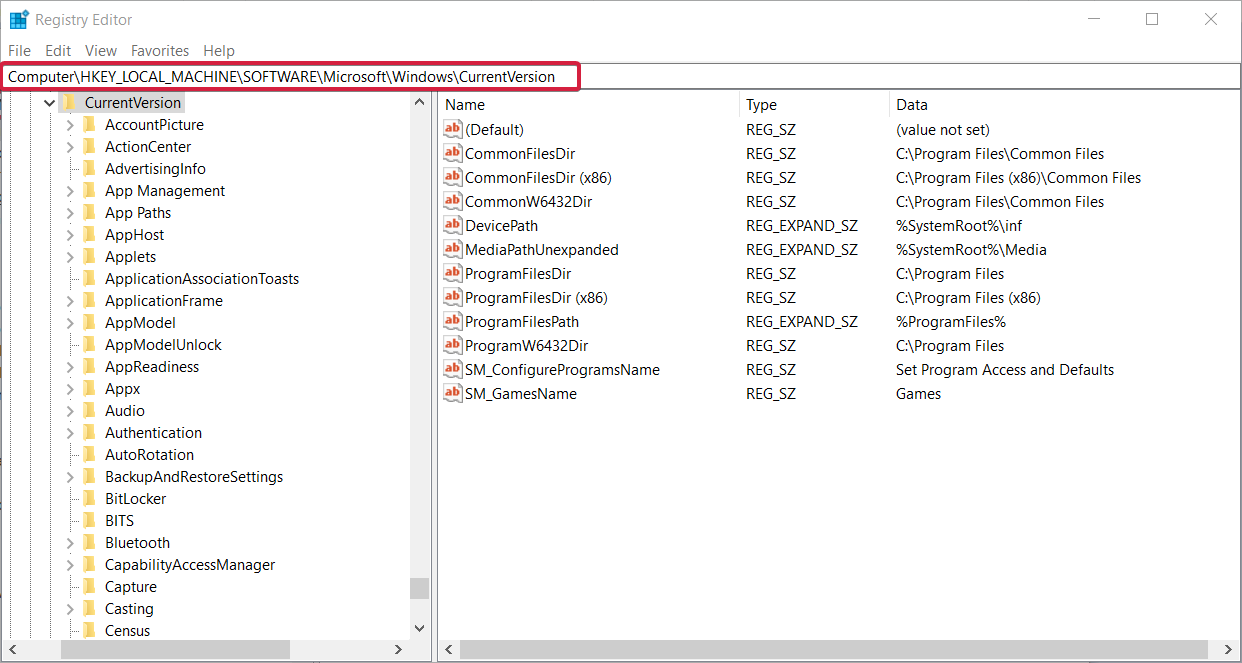
Task: Open the Edit menu
Action: (58, 50)
